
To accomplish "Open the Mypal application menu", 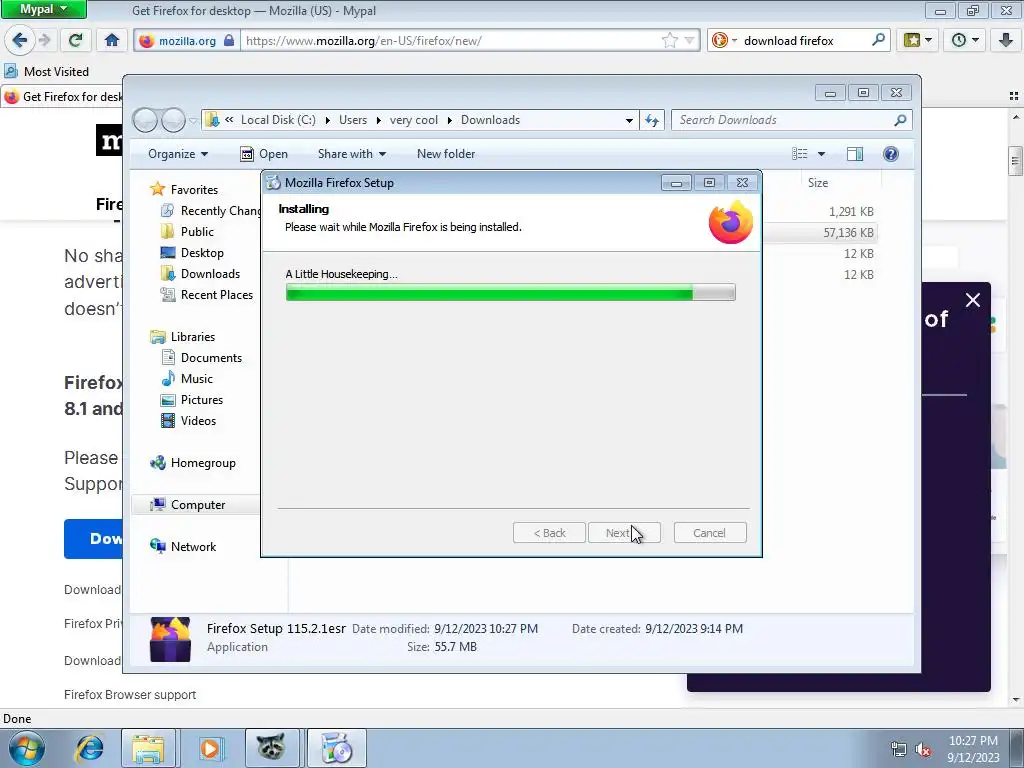I will 43,9.
